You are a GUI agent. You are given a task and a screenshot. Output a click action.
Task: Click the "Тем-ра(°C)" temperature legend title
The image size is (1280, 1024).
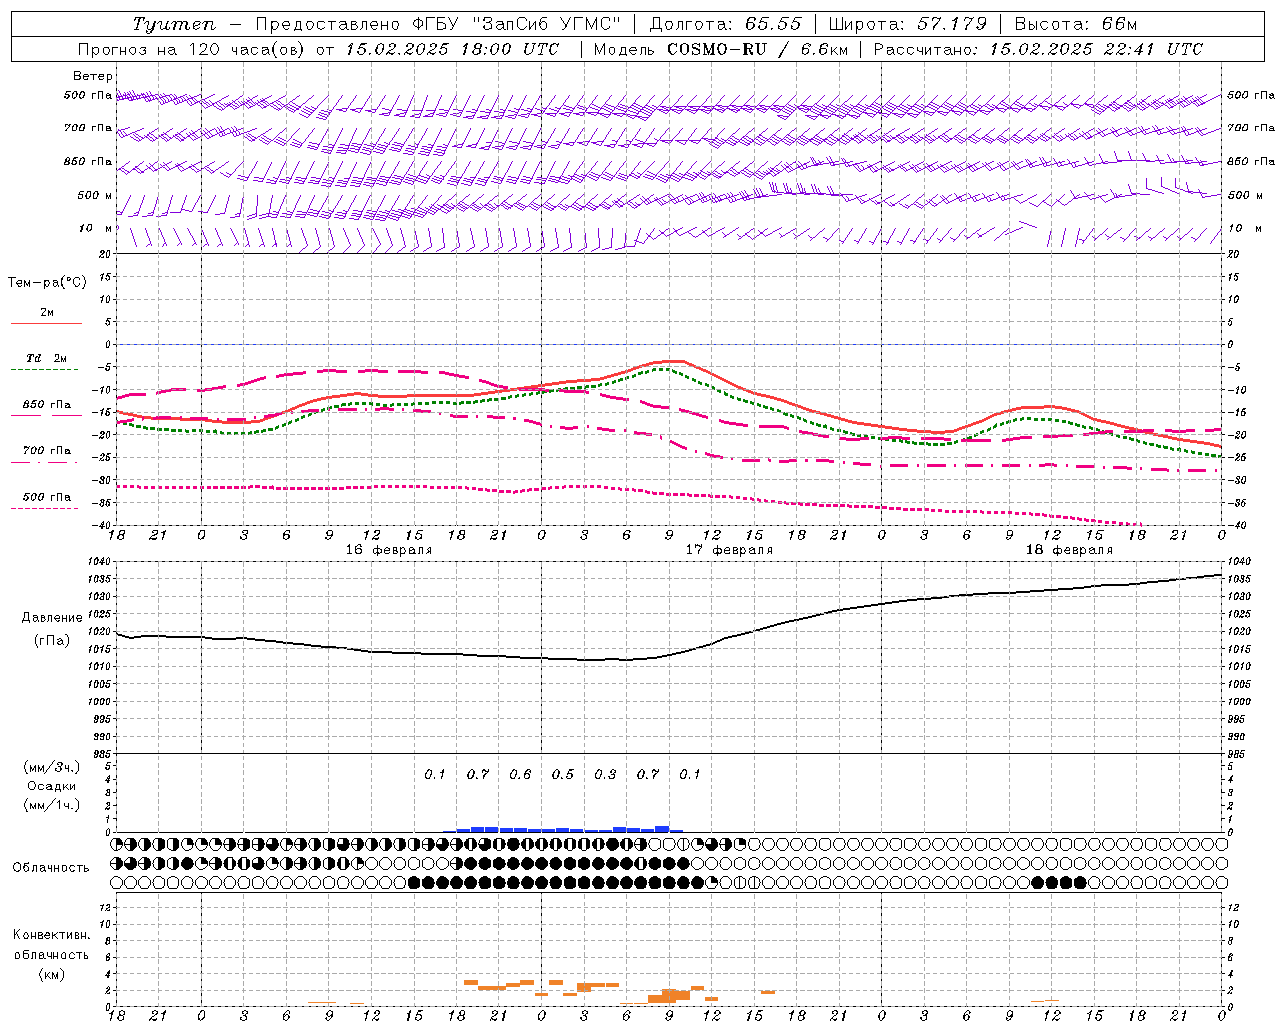point(47,283)
